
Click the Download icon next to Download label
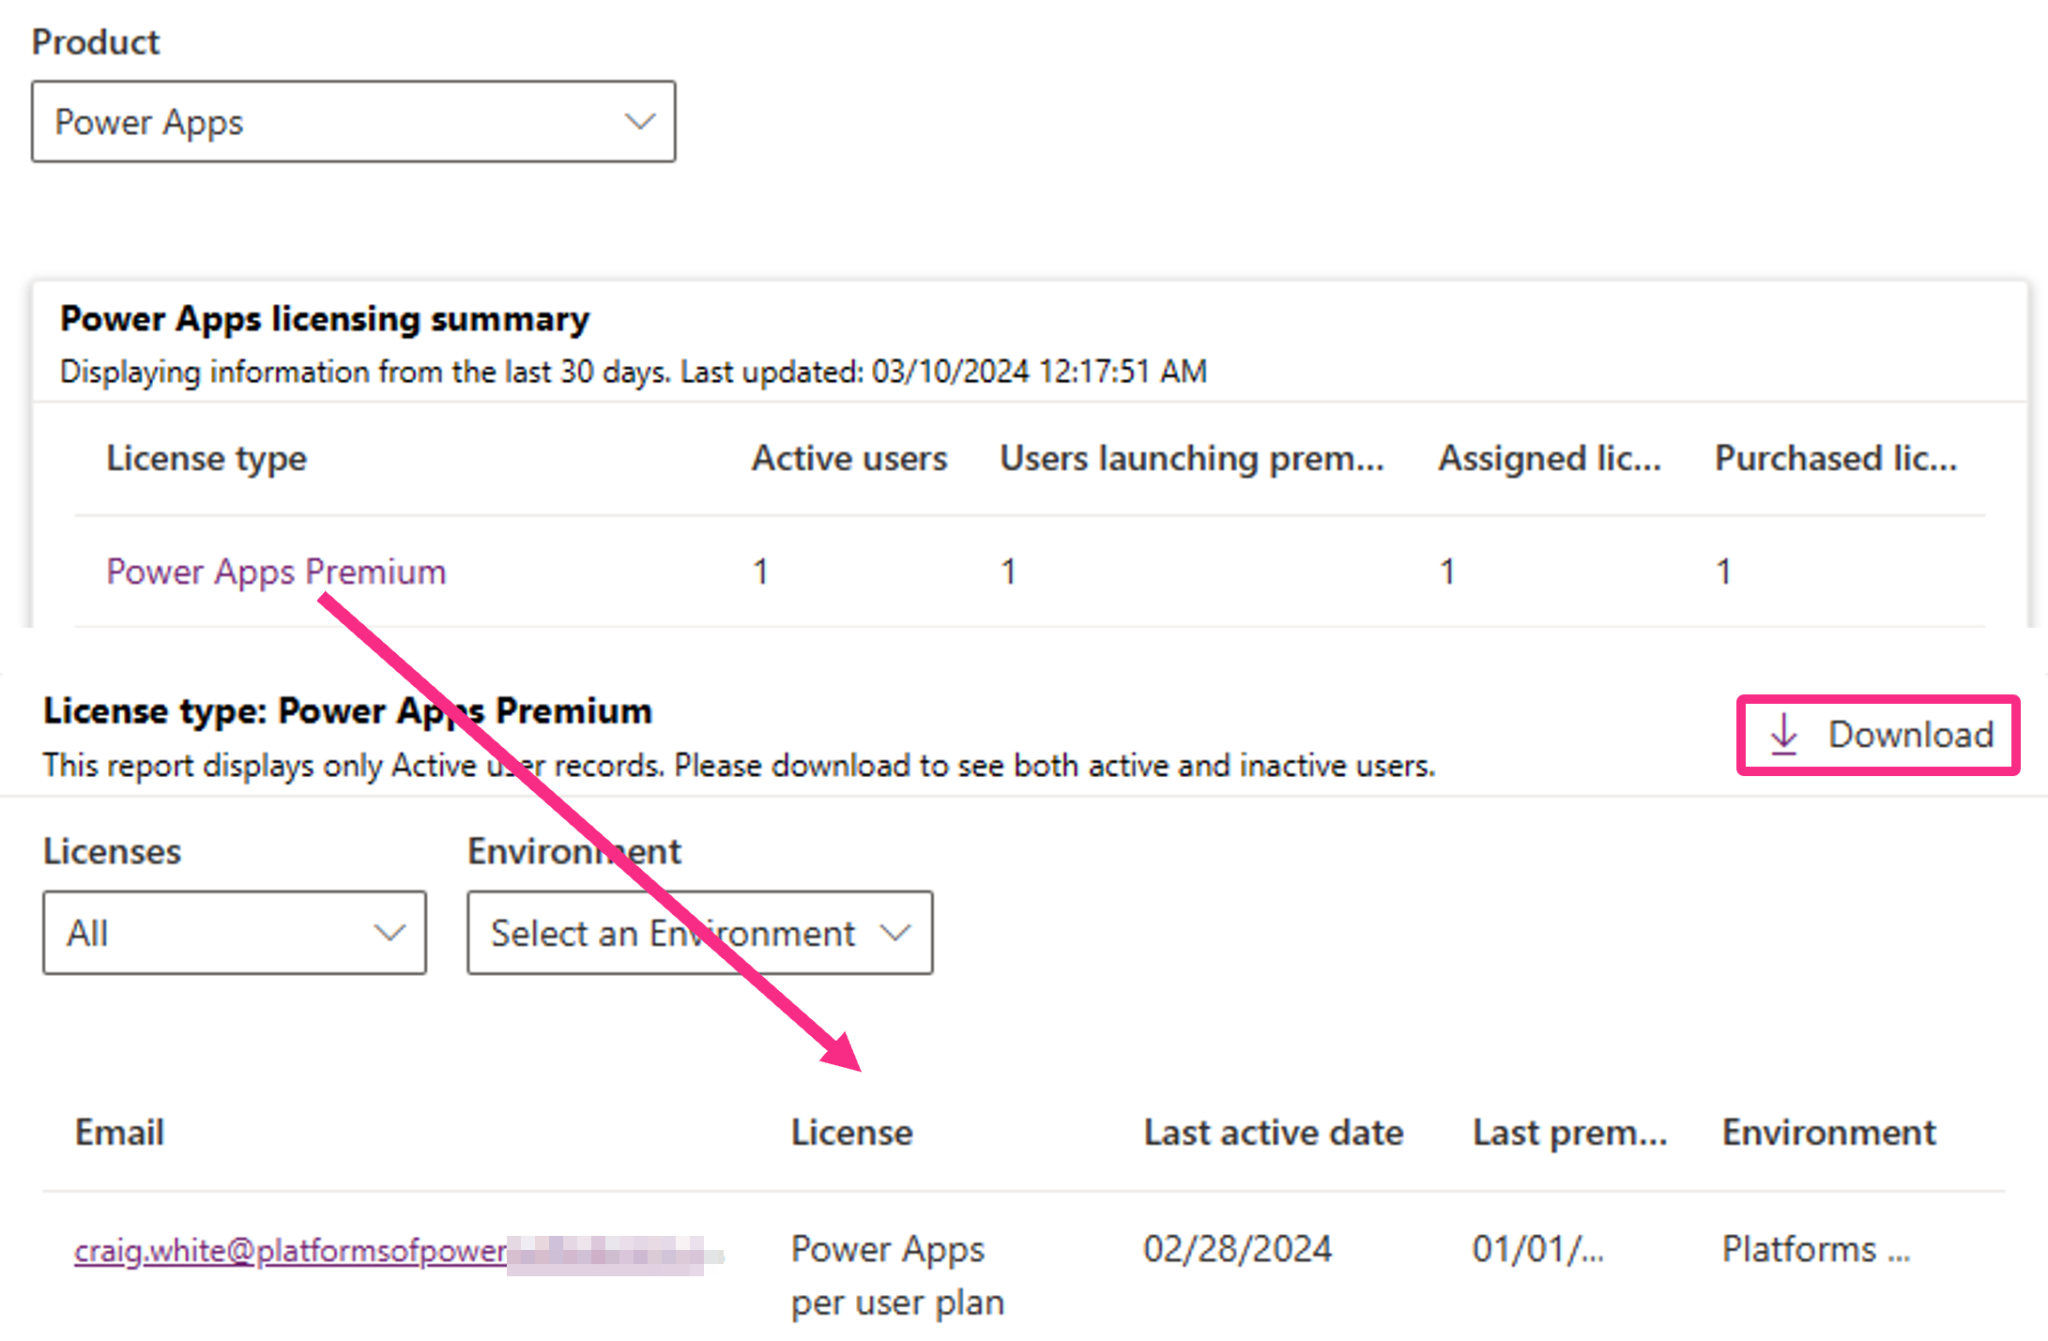1786,735
